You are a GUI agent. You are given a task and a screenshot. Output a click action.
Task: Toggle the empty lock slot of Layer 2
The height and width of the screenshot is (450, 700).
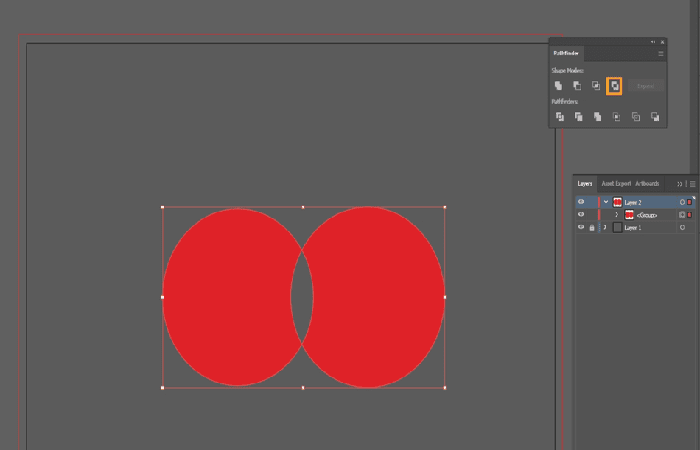tap(592, 202)
